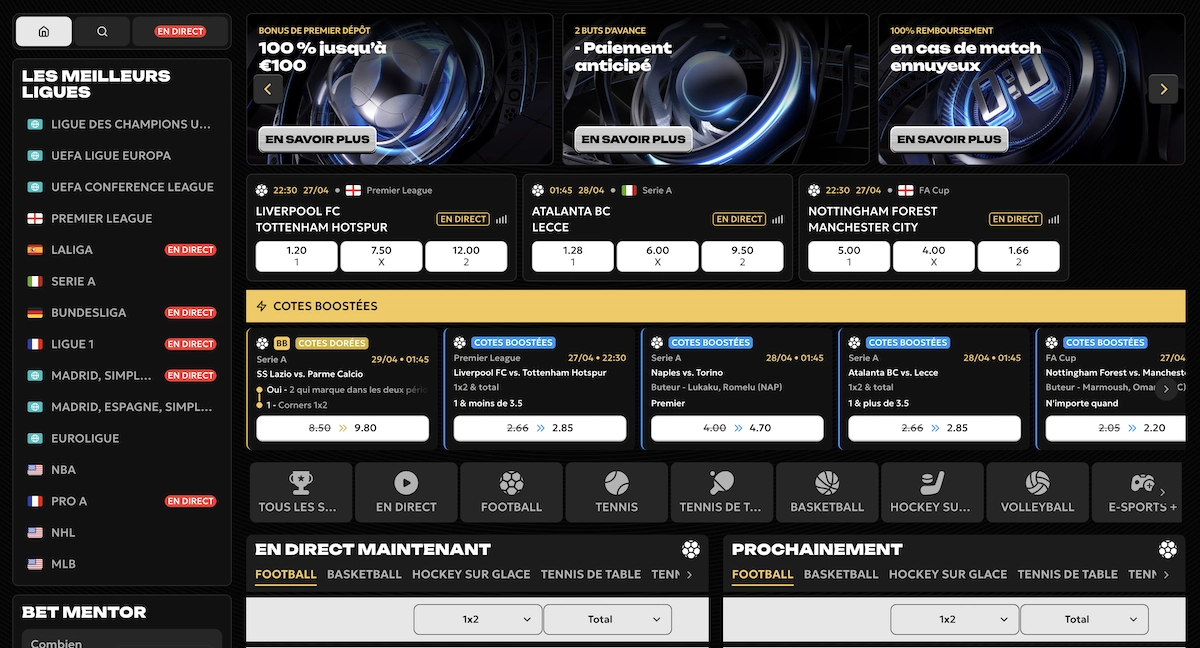Pick the boosted 9.80 odds for Lazio vs Parme
Viewport: 1200px width, 648px height.
(x=340, y=427)
